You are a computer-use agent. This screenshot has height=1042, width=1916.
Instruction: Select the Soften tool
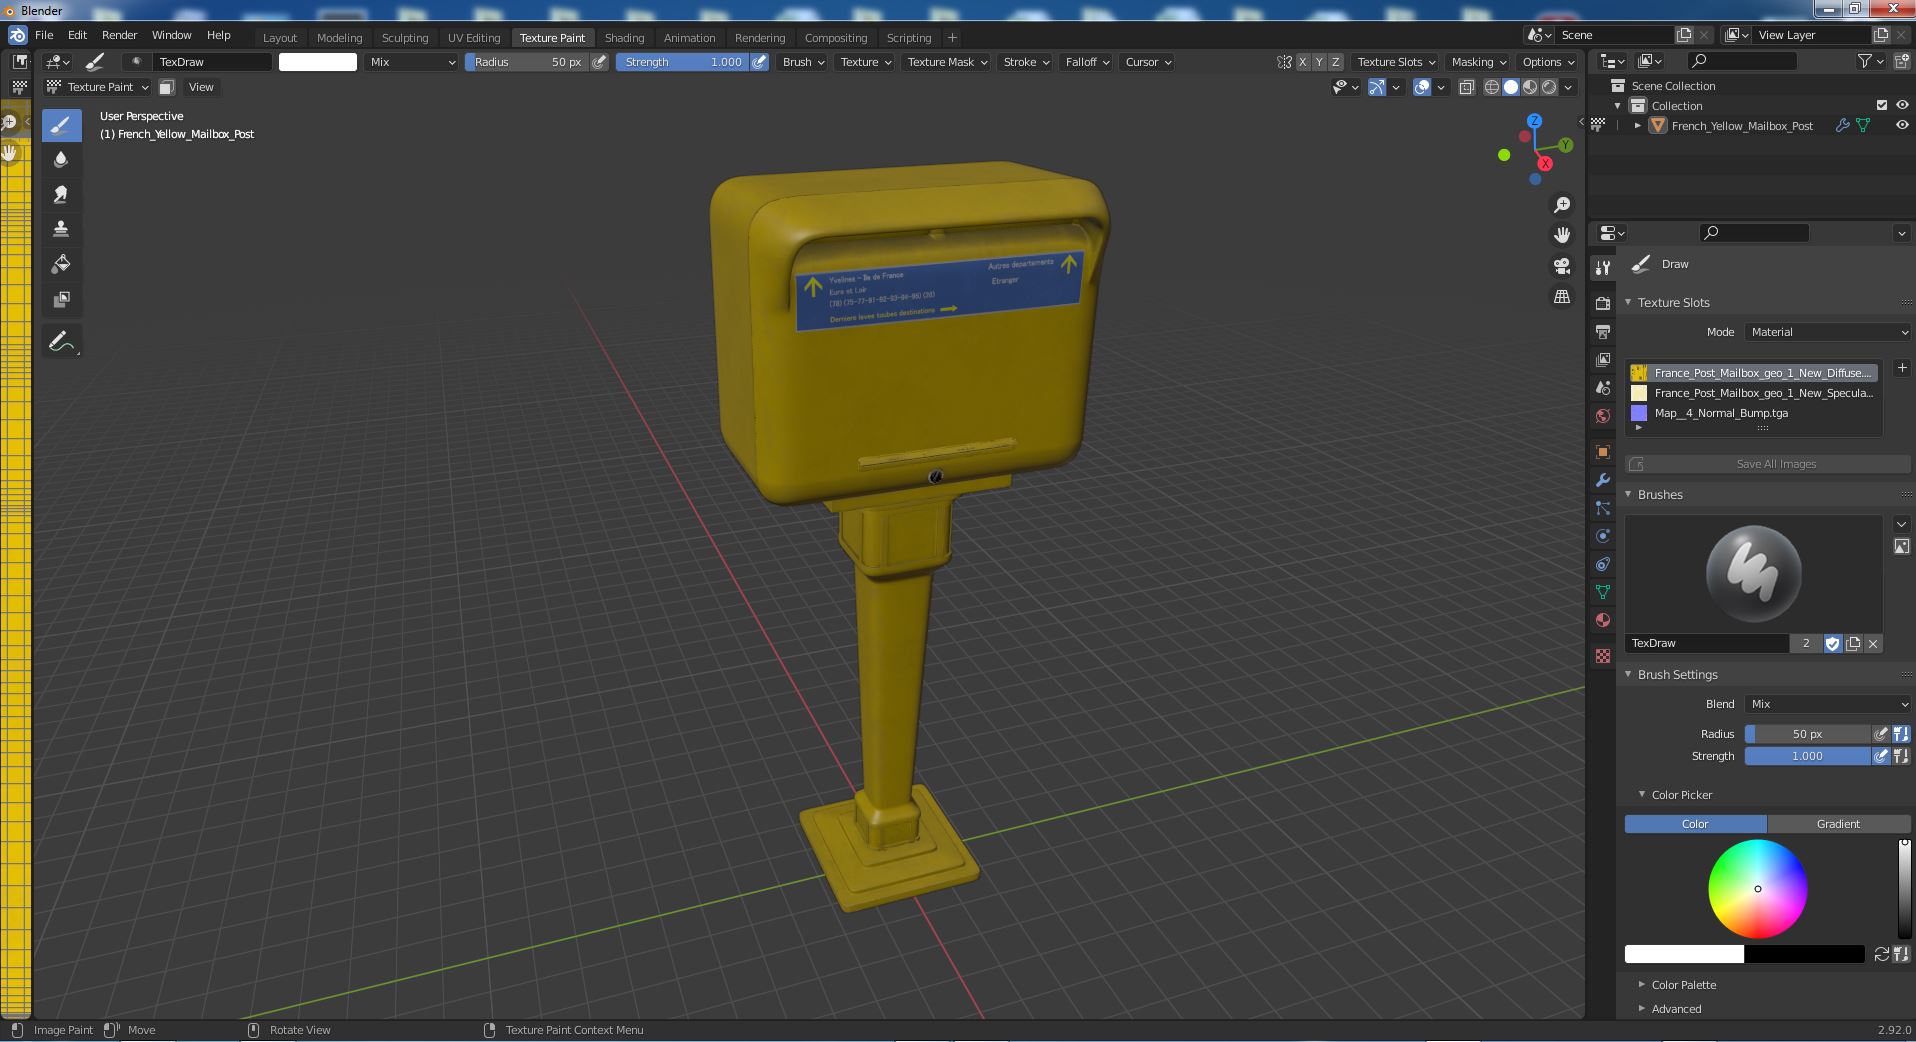(x=61, y=160)
